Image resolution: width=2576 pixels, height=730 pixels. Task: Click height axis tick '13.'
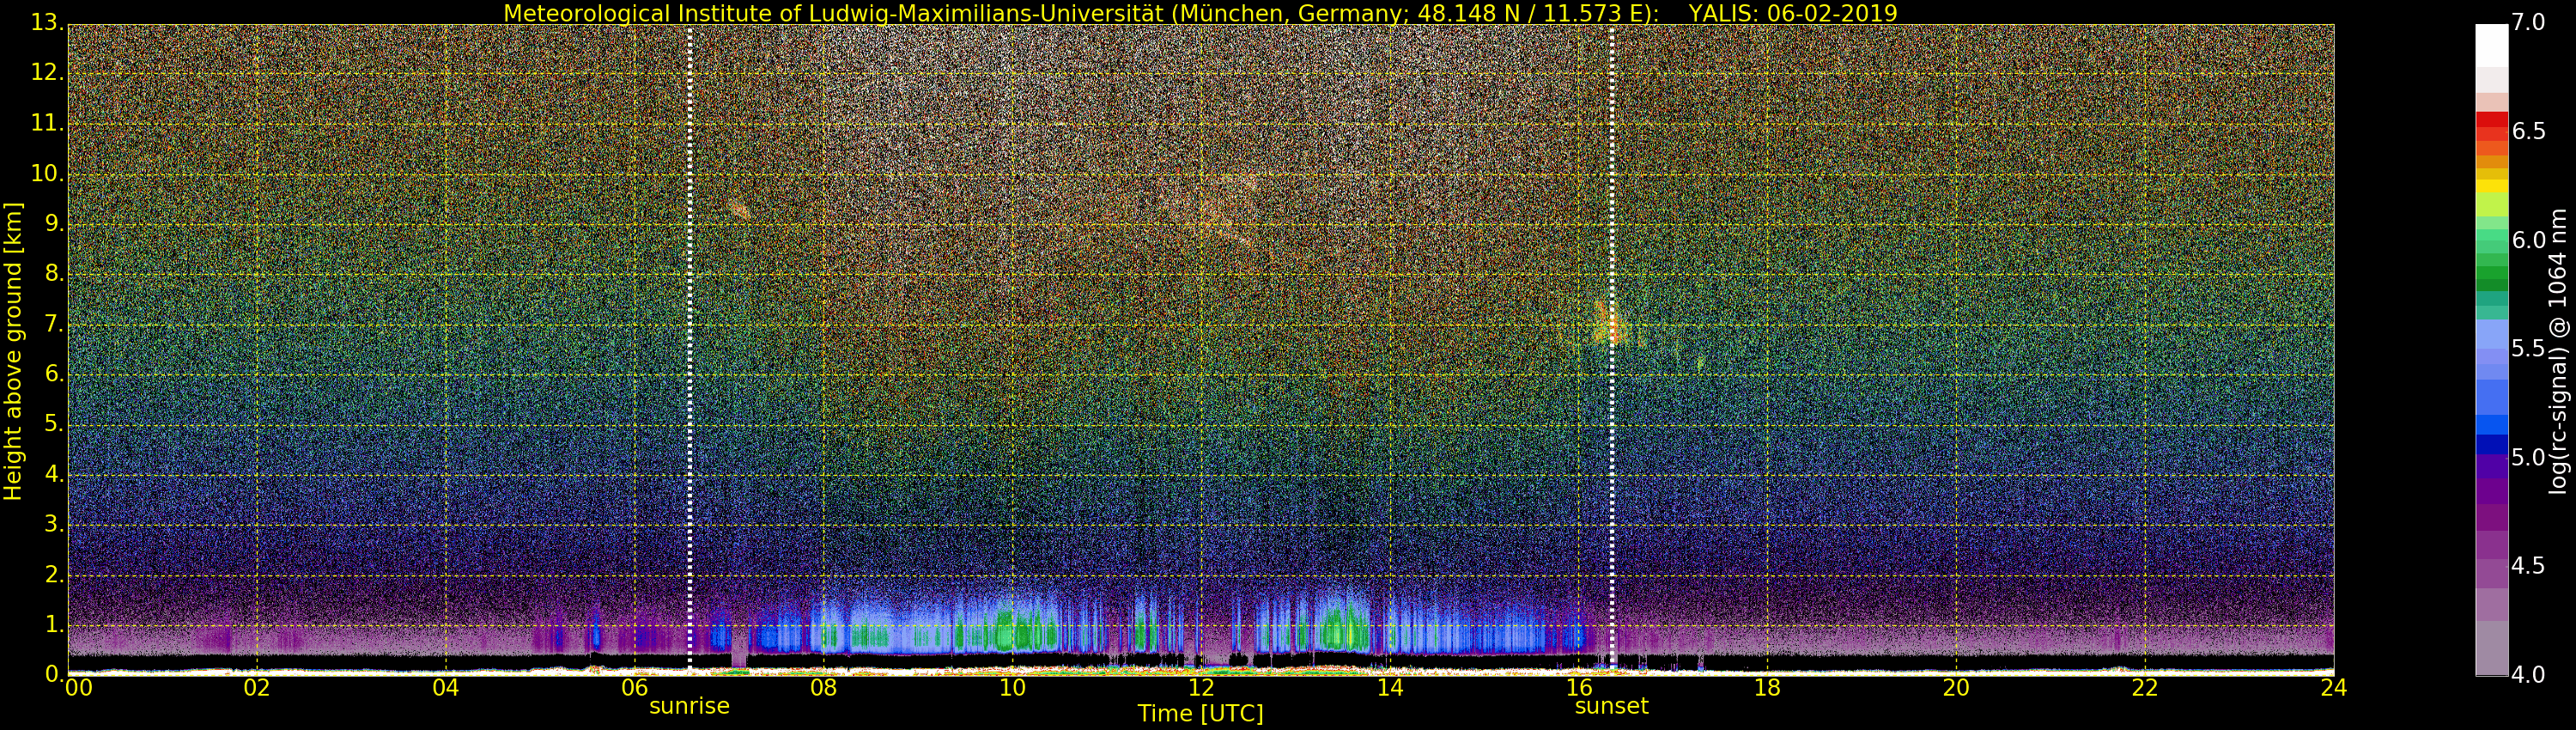(x=47, y=22)
